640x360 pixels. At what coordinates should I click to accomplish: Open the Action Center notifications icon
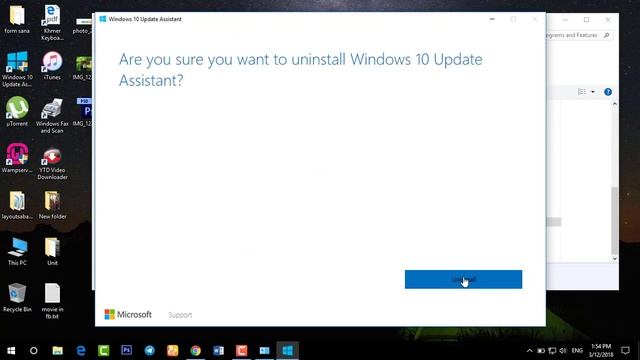tap(625, 351)
